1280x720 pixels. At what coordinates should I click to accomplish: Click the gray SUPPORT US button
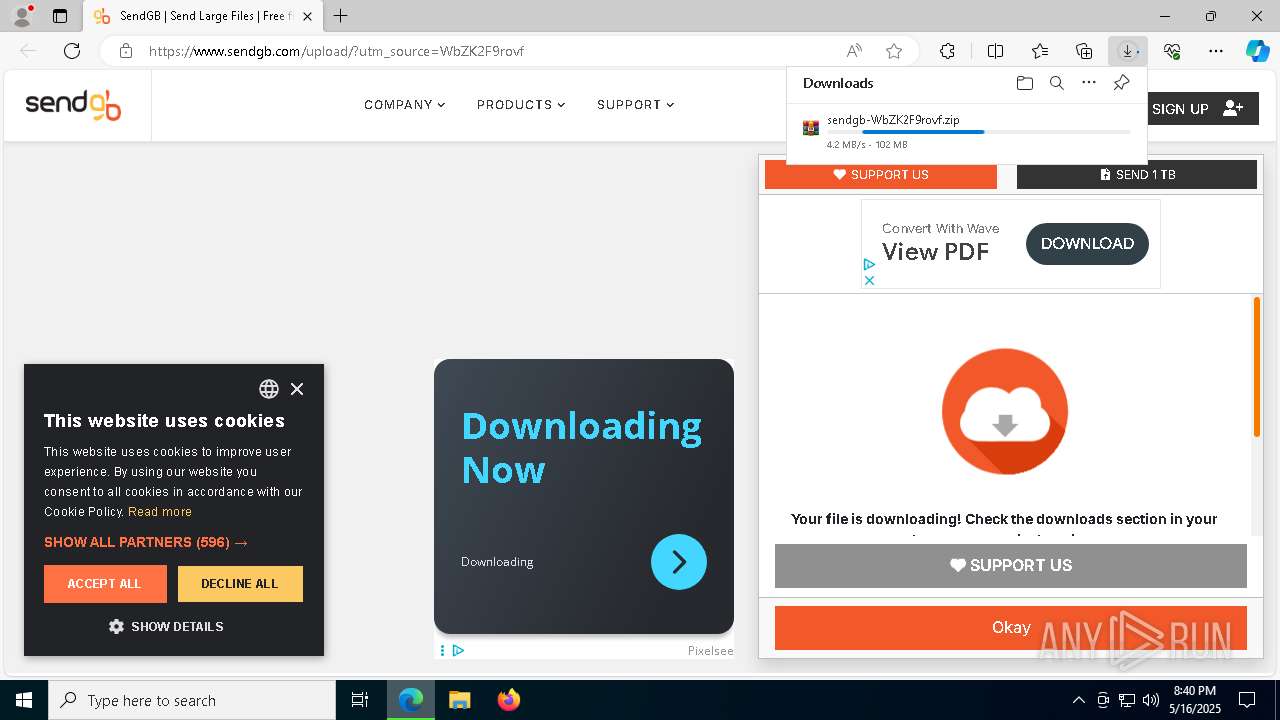point(1011,566)
